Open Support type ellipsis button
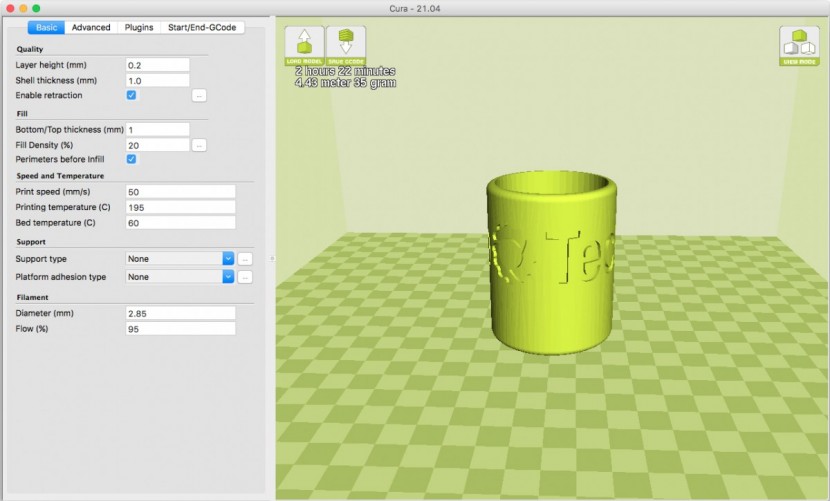This screenshot has width=830, height=501. pos(245,259)
